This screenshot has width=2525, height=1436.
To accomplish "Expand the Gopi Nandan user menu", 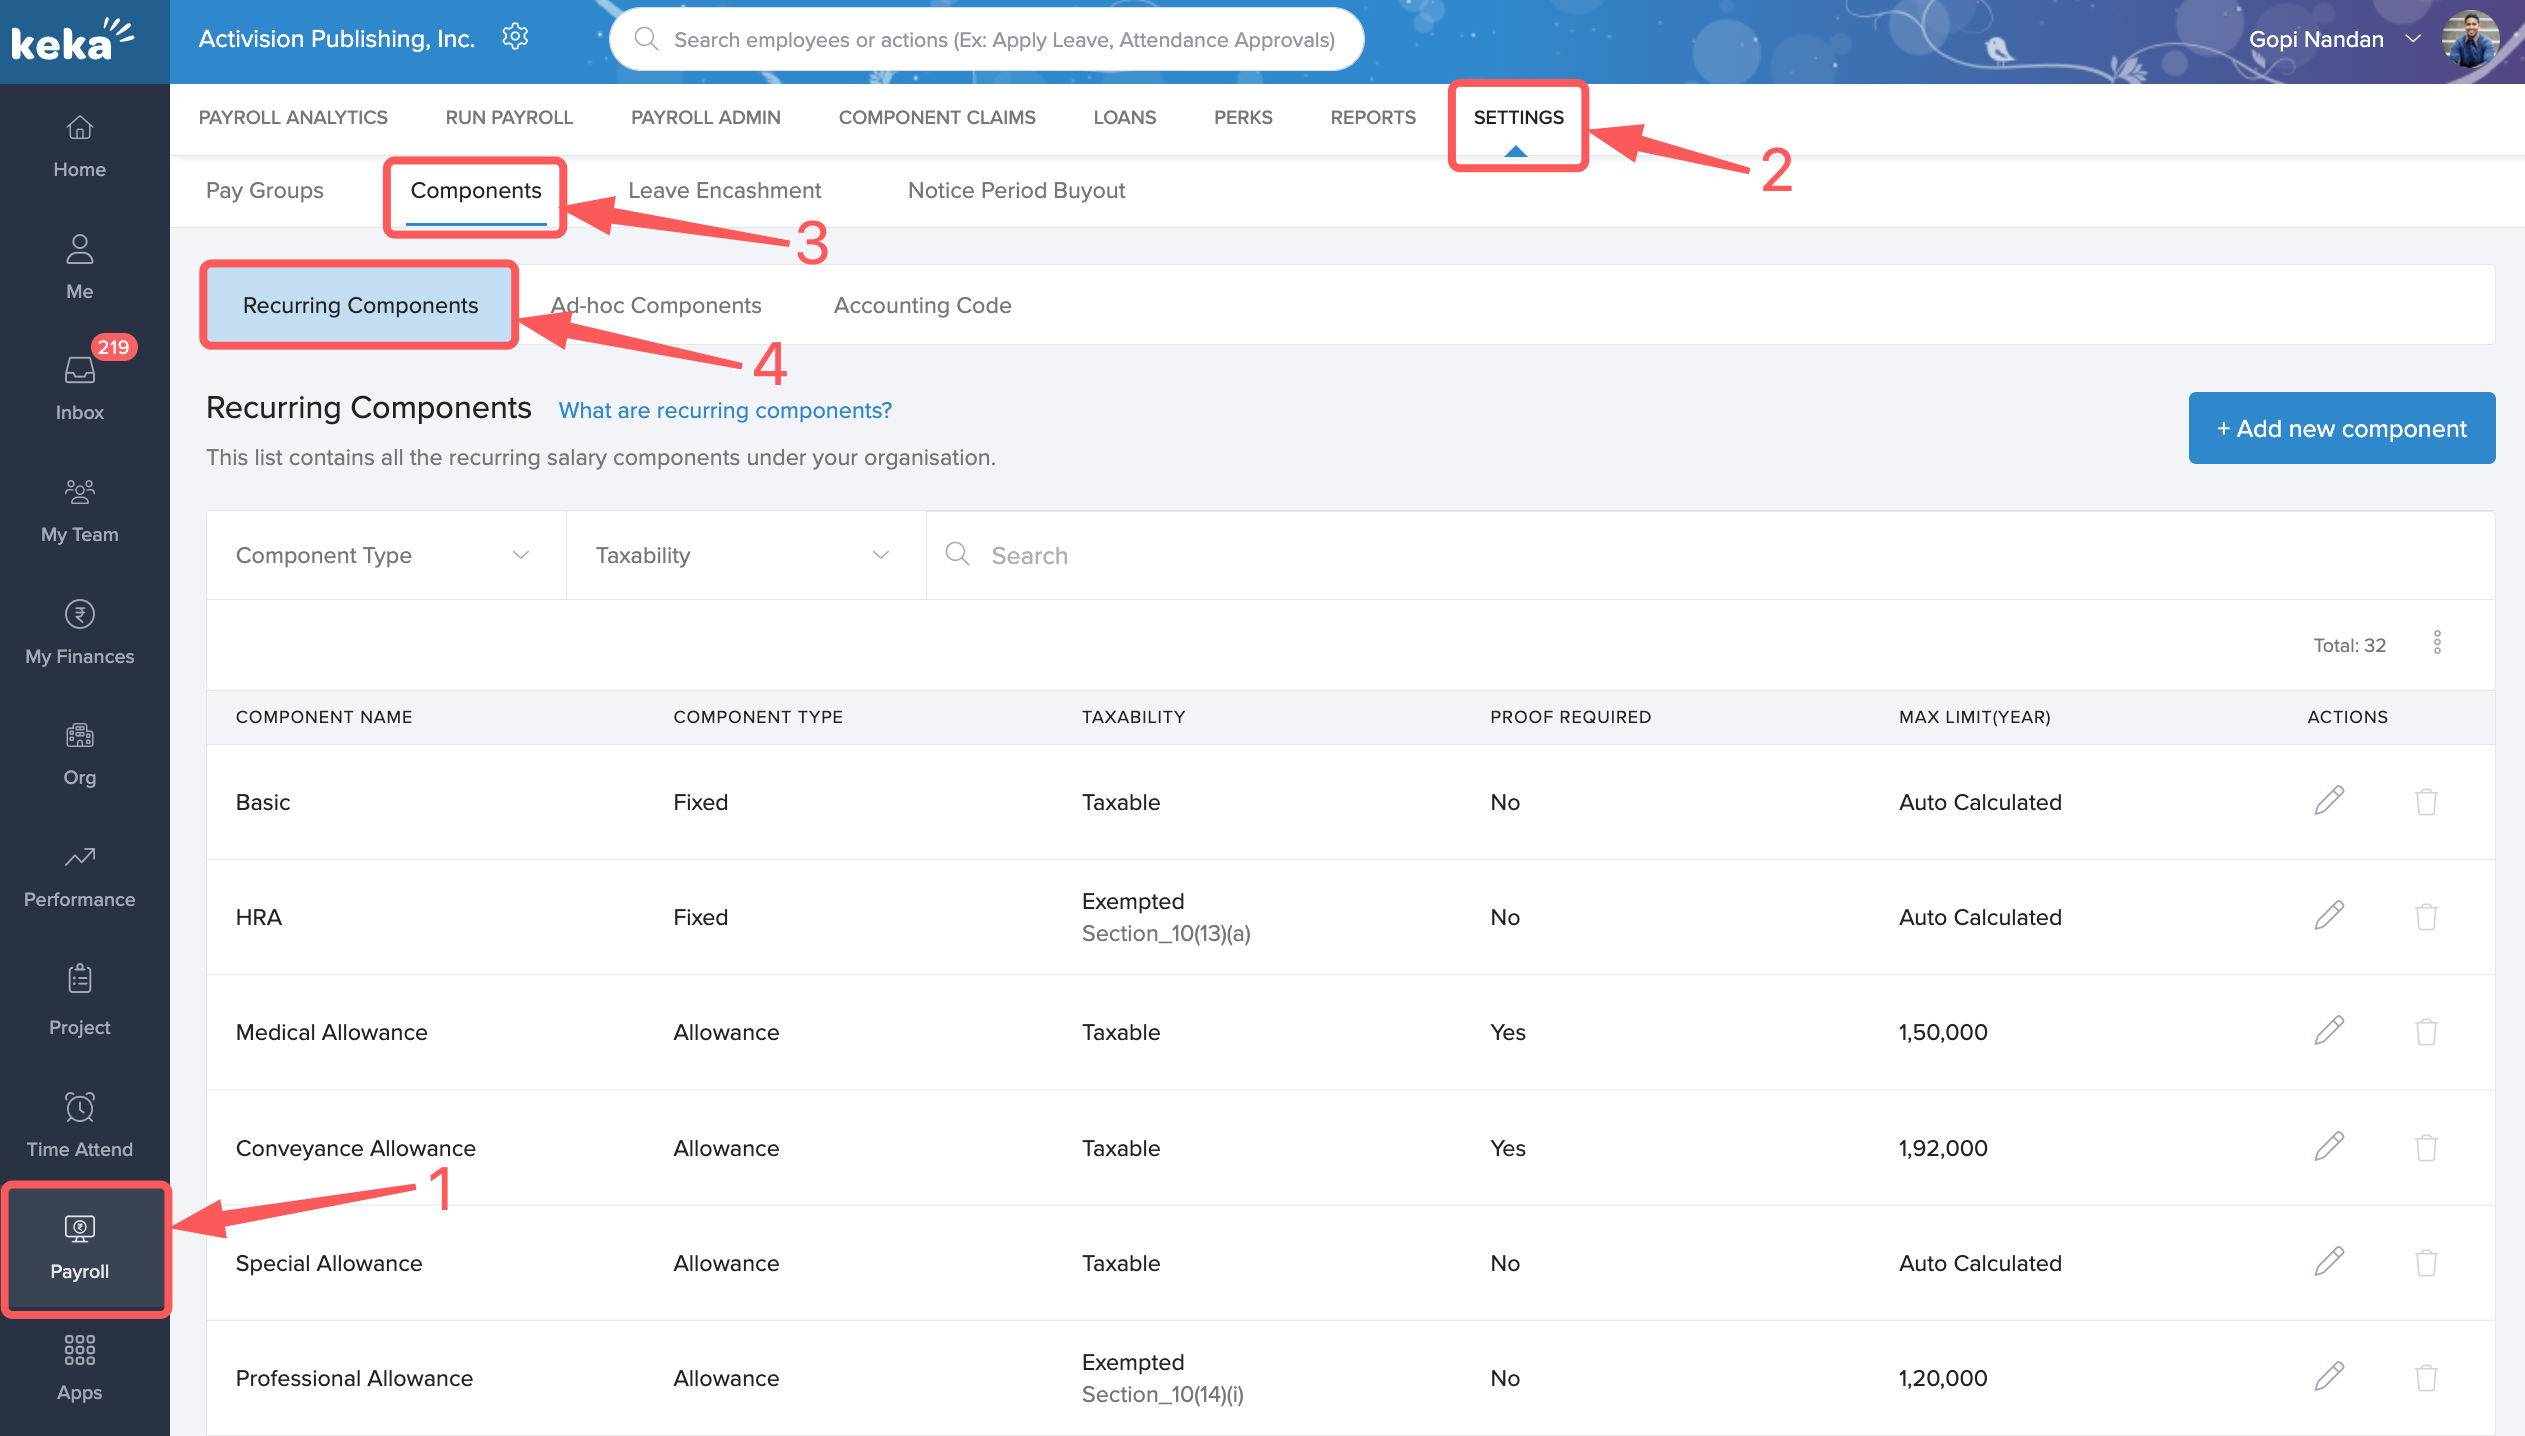I will point(2414,39).
